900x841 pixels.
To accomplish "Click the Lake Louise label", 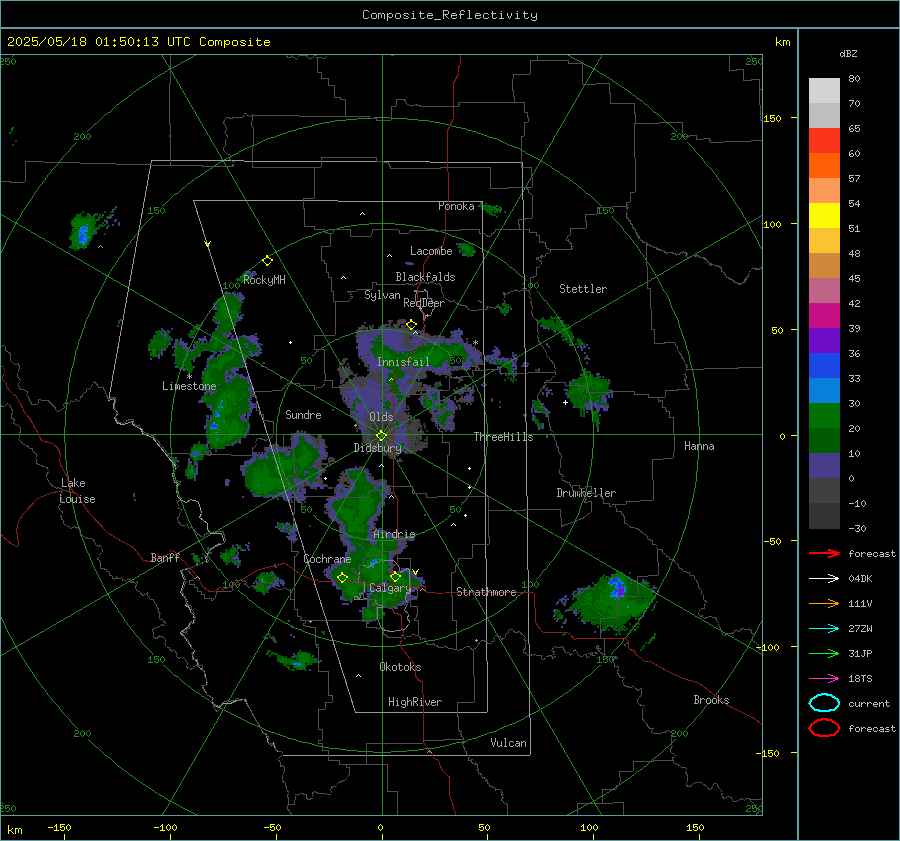I will (x=77, y=491).
